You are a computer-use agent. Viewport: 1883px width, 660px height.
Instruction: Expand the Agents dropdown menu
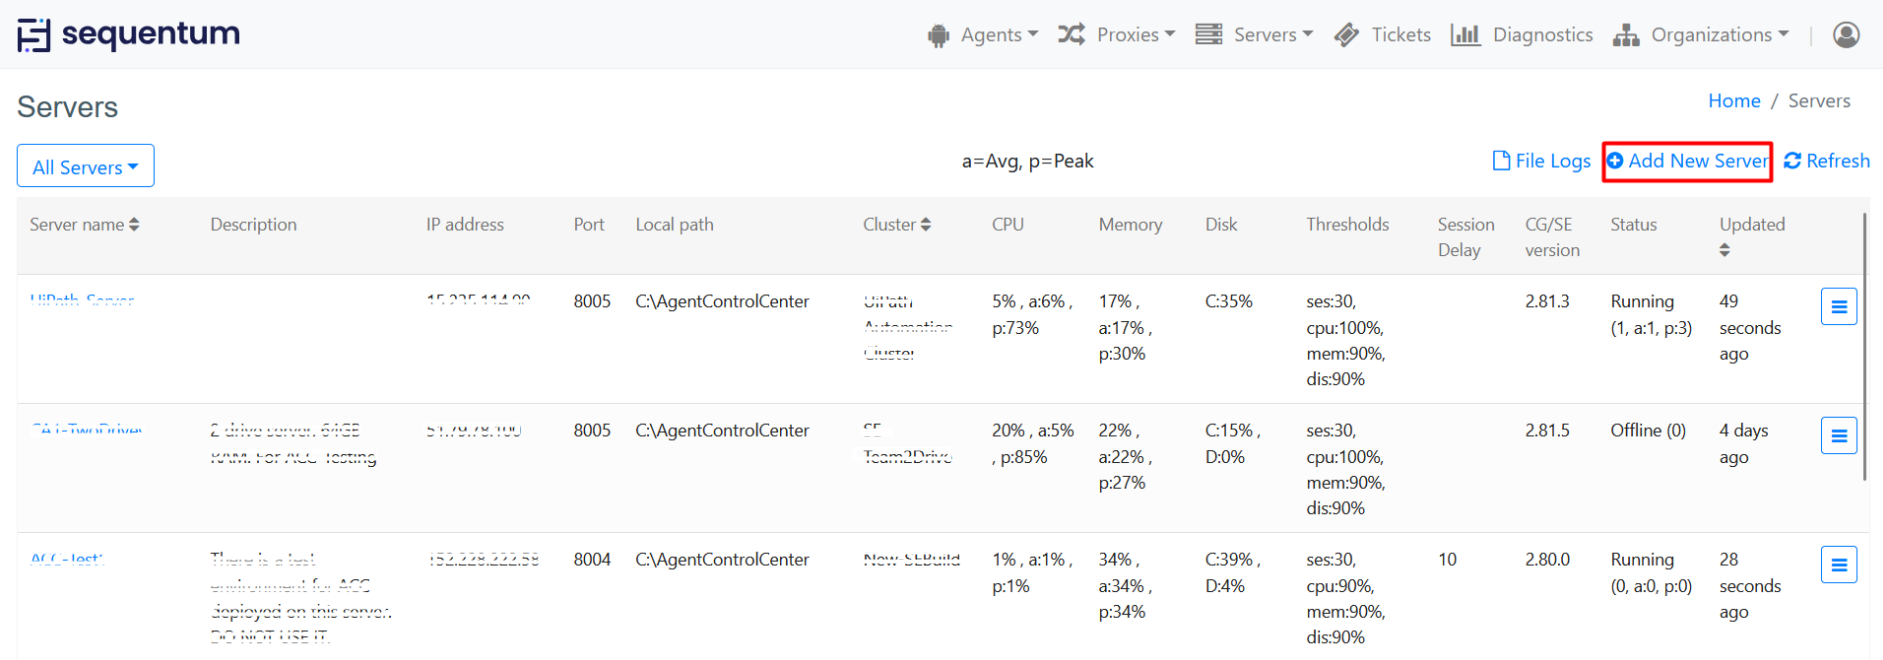point(983,35)
